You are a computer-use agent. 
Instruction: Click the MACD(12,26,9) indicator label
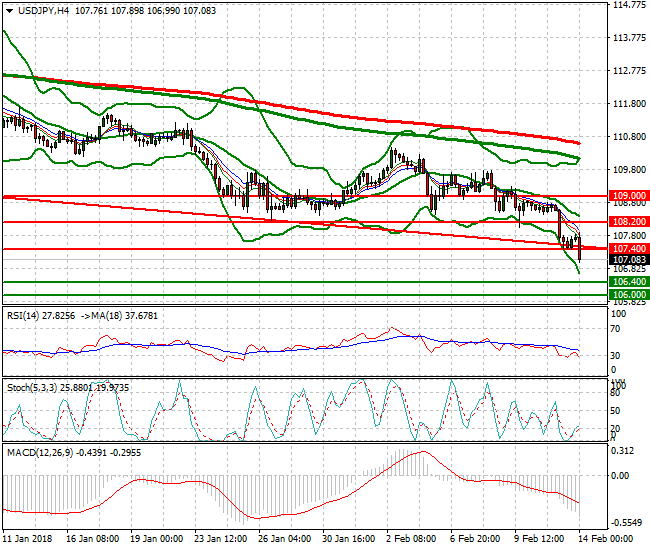pos(40,453)
